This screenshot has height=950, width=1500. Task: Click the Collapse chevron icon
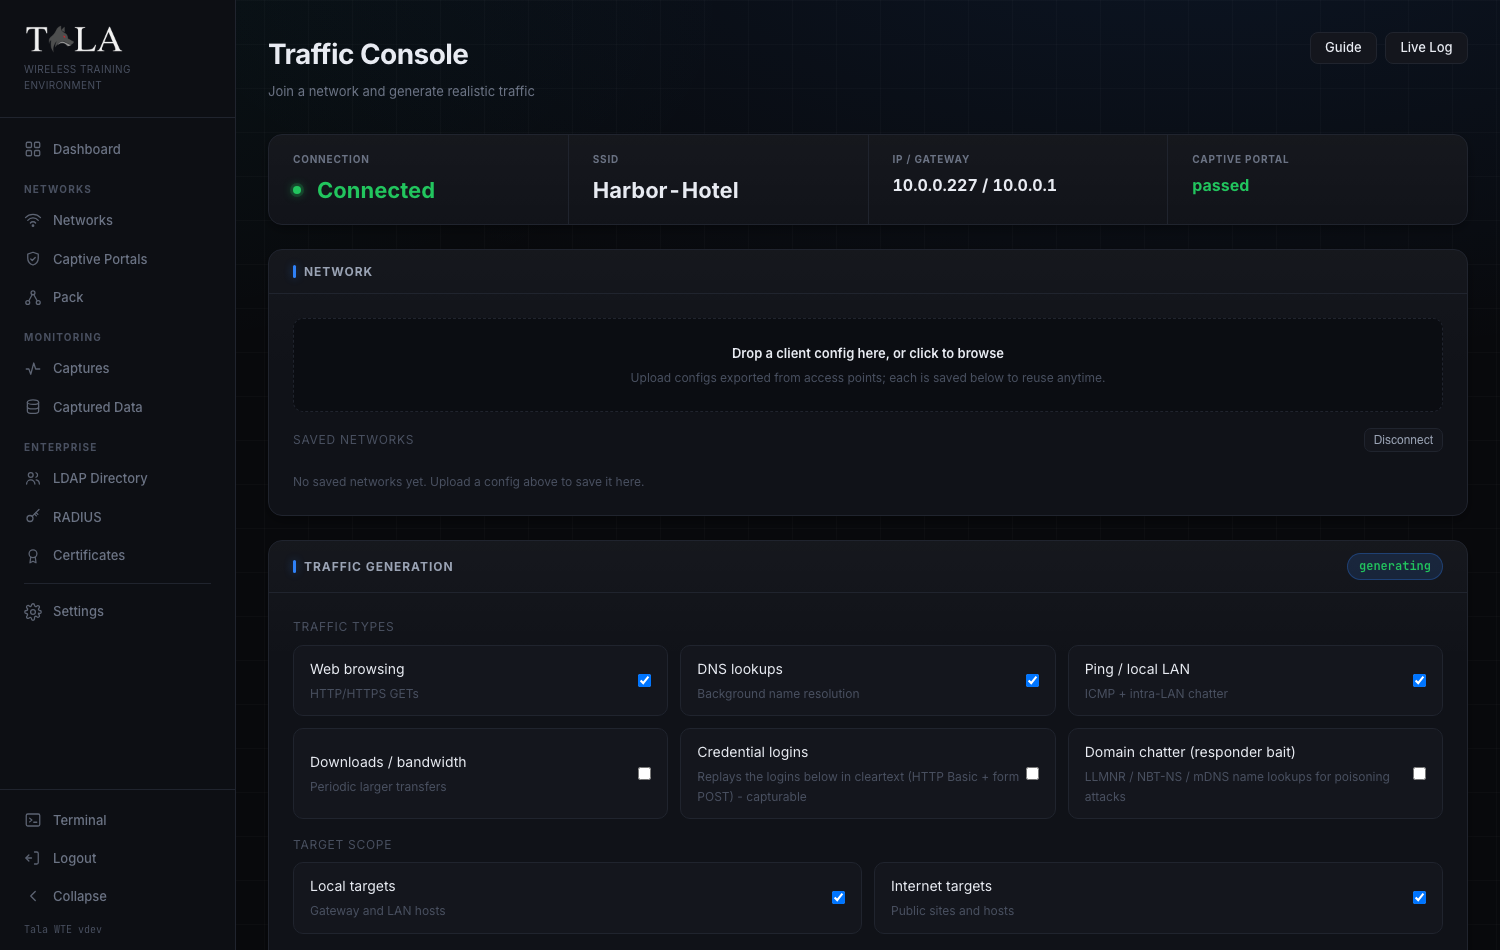pyautogui.click(x=33, y=896)
